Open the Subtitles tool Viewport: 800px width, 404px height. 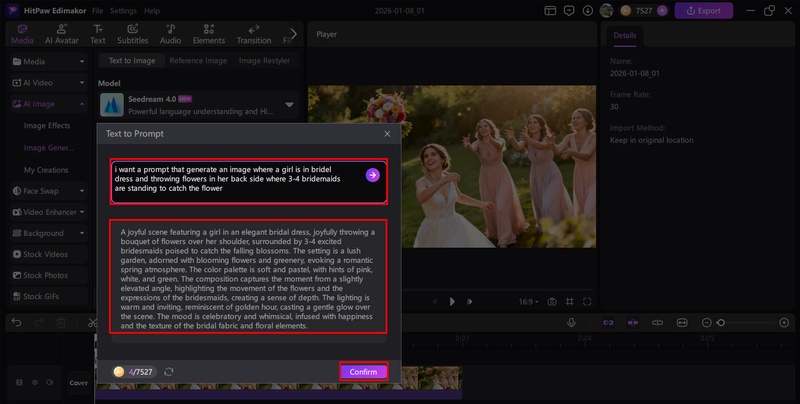tap(132, 35)
